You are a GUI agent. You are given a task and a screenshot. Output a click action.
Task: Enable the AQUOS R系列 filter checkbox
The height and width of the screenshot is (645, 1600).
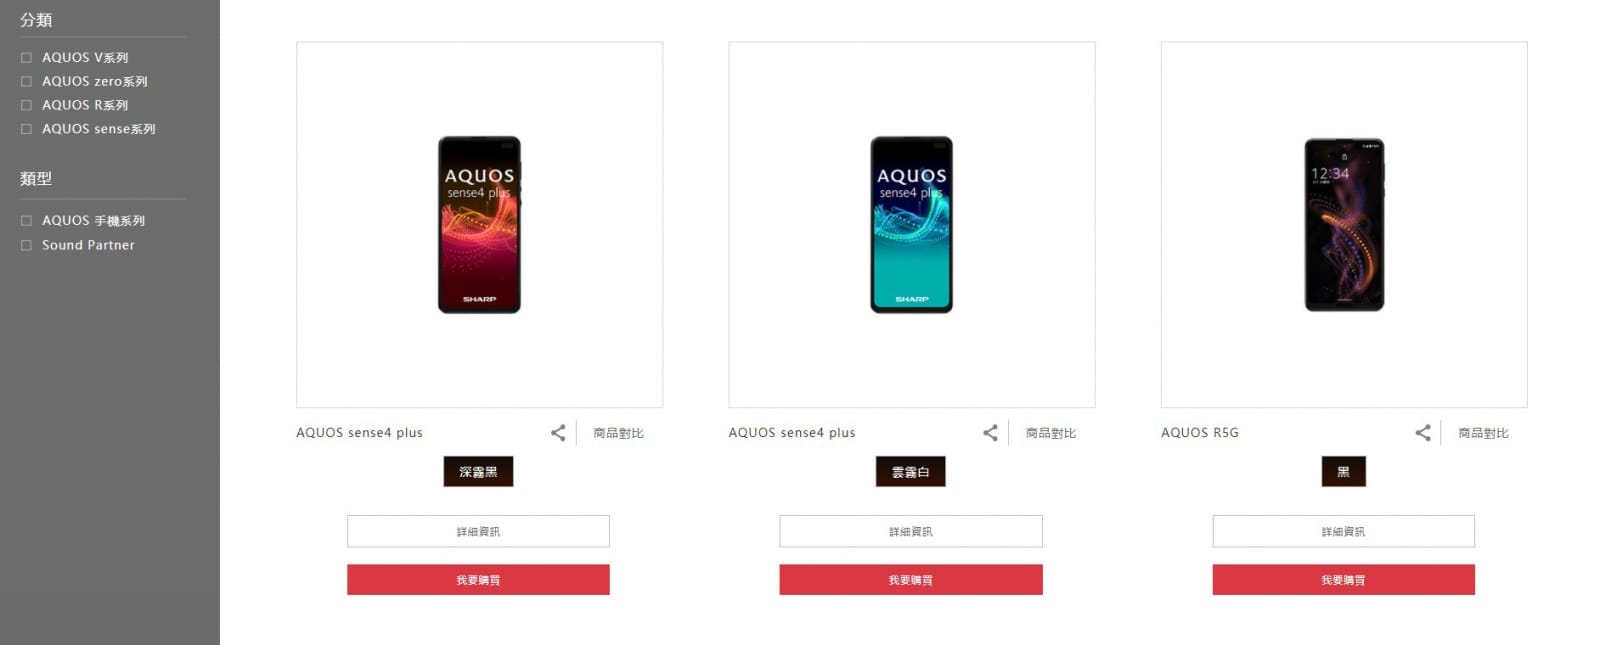pos(27,105)
